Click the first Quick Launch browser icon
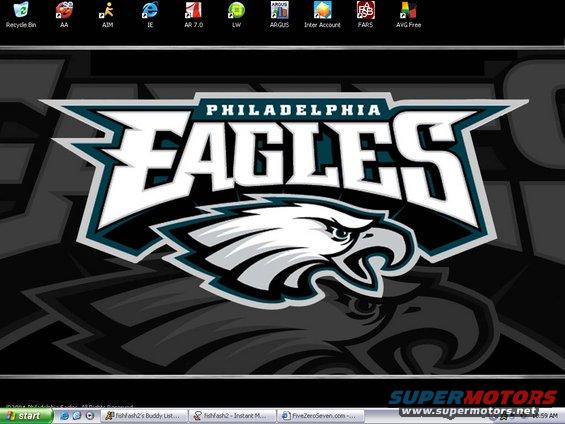Viewport: 565px width, 424px height. (x=64, y=416)
